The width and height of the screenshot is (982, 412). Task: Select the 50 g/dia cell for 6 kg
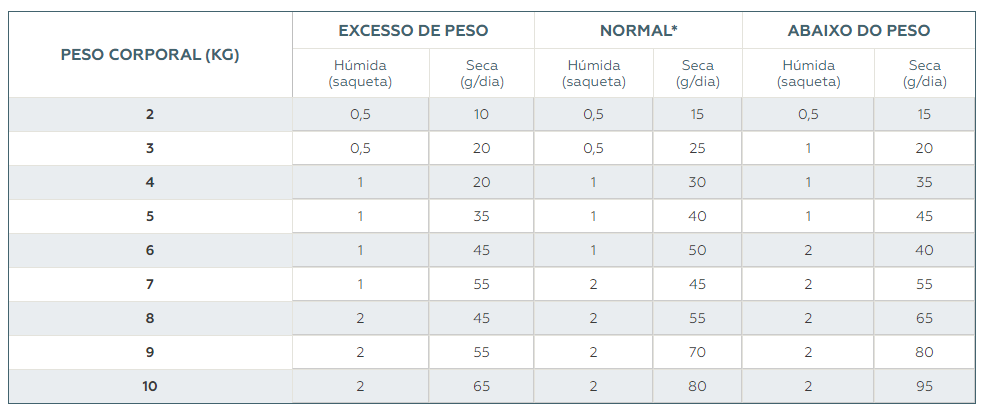coord(697,250)
